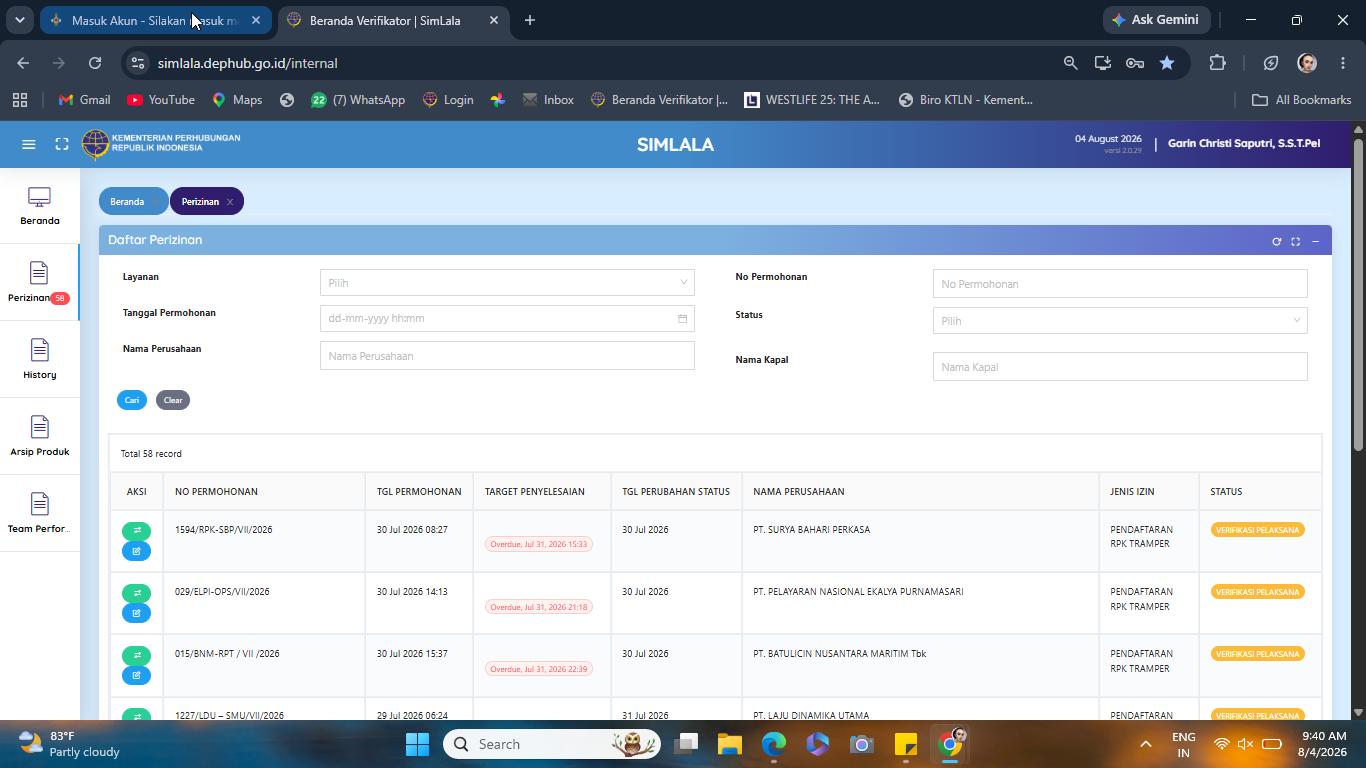Focus the Nama Perusahaan input field
The image size is (1366, 768).
coord(507,356)
